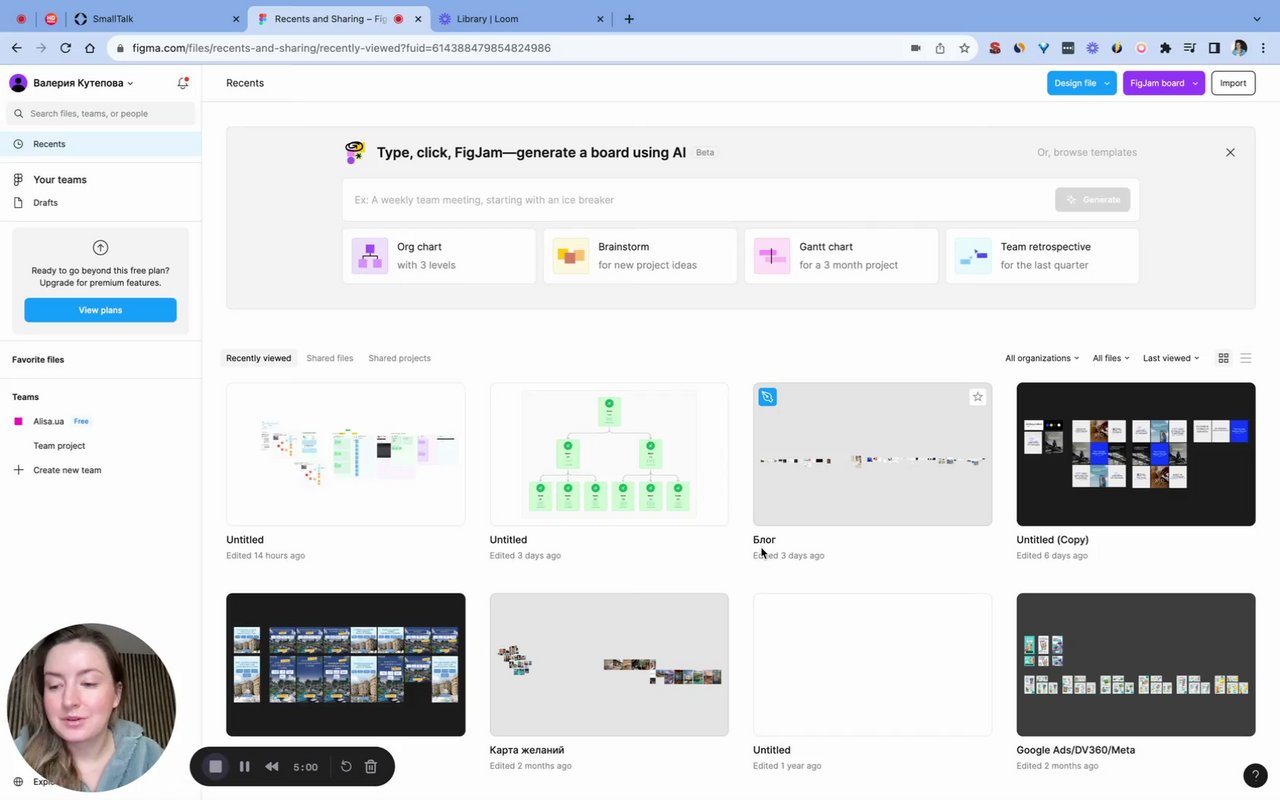The width and height of the screenshot is (1280, 800).
Task: Expand the Last viewed sort dropdown
Action: pyautogui.click(x=1171, y=358)
